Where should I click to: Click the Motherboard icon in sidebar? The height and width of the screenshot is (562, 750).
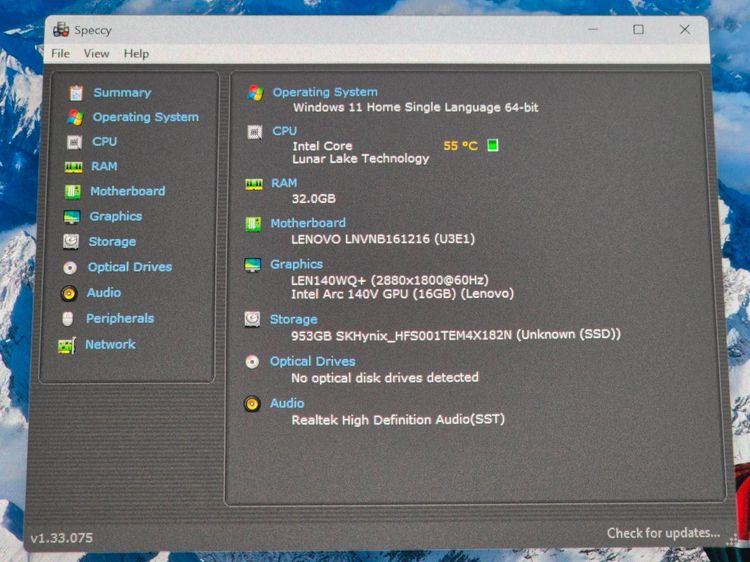click(73, 191)
